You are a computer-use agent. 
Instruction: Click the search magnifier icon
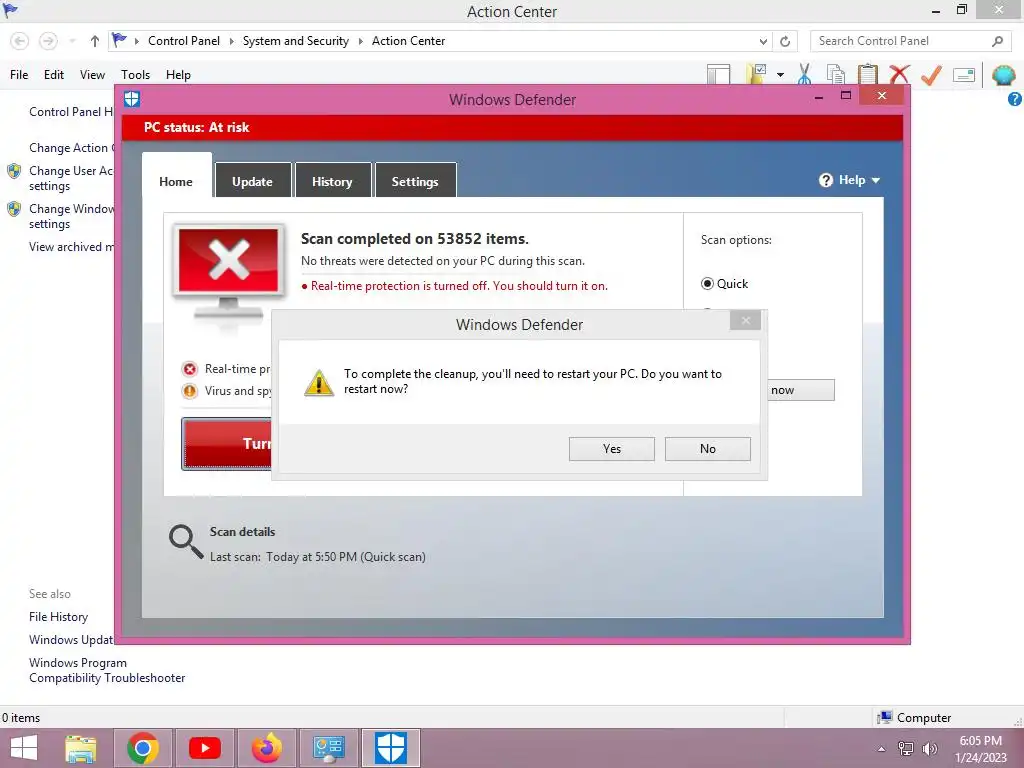[x=997, y=41]
